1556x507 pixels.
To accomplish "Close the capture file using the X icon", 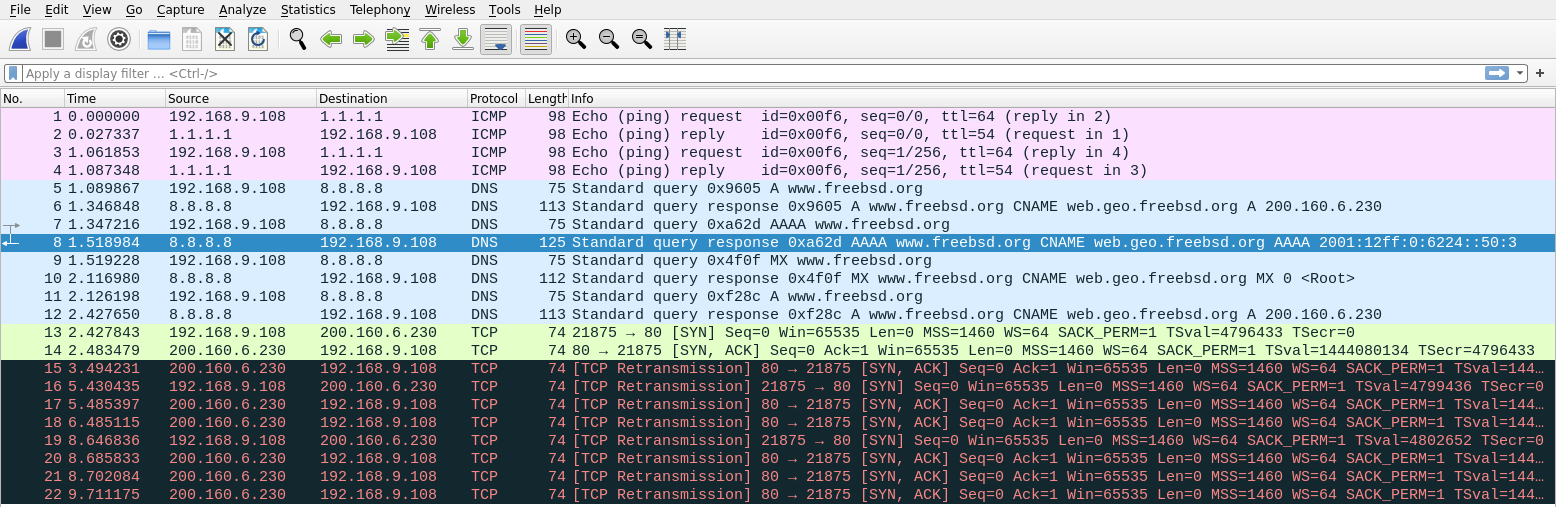I will pos(225,39).
